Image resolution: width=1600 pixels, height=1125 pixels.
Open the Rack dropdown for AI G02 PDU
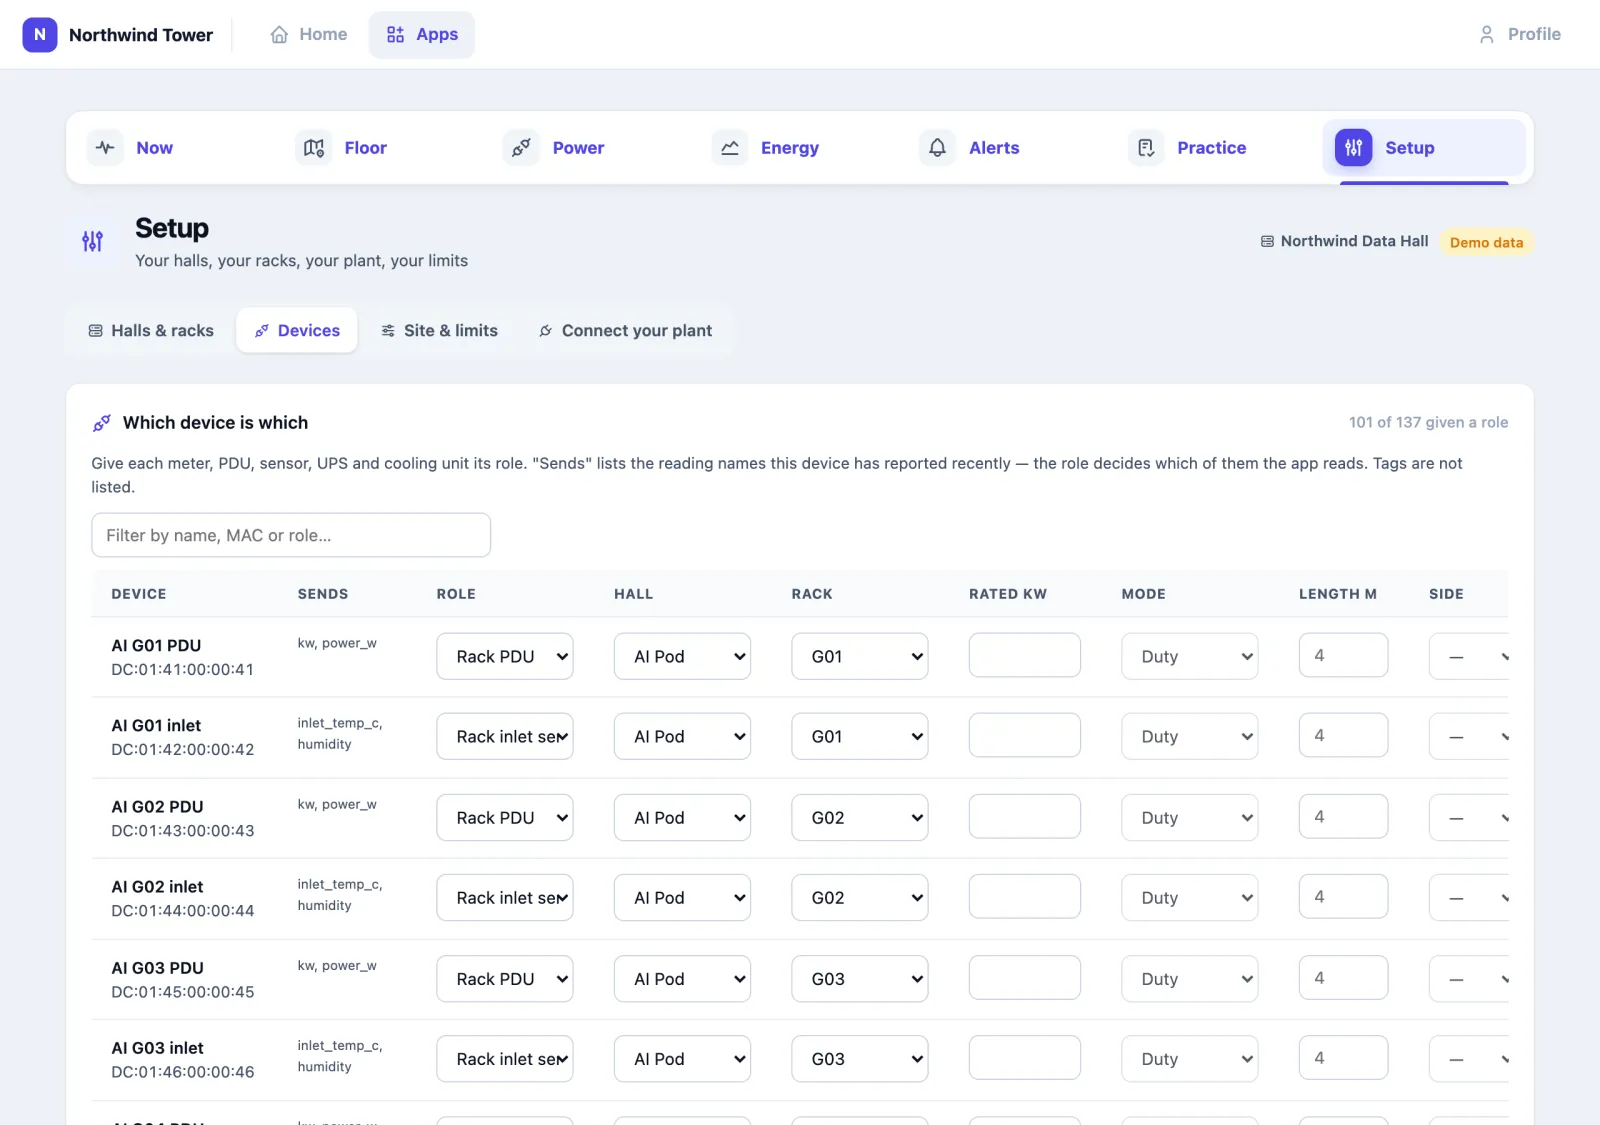click(x=860, y=817)
